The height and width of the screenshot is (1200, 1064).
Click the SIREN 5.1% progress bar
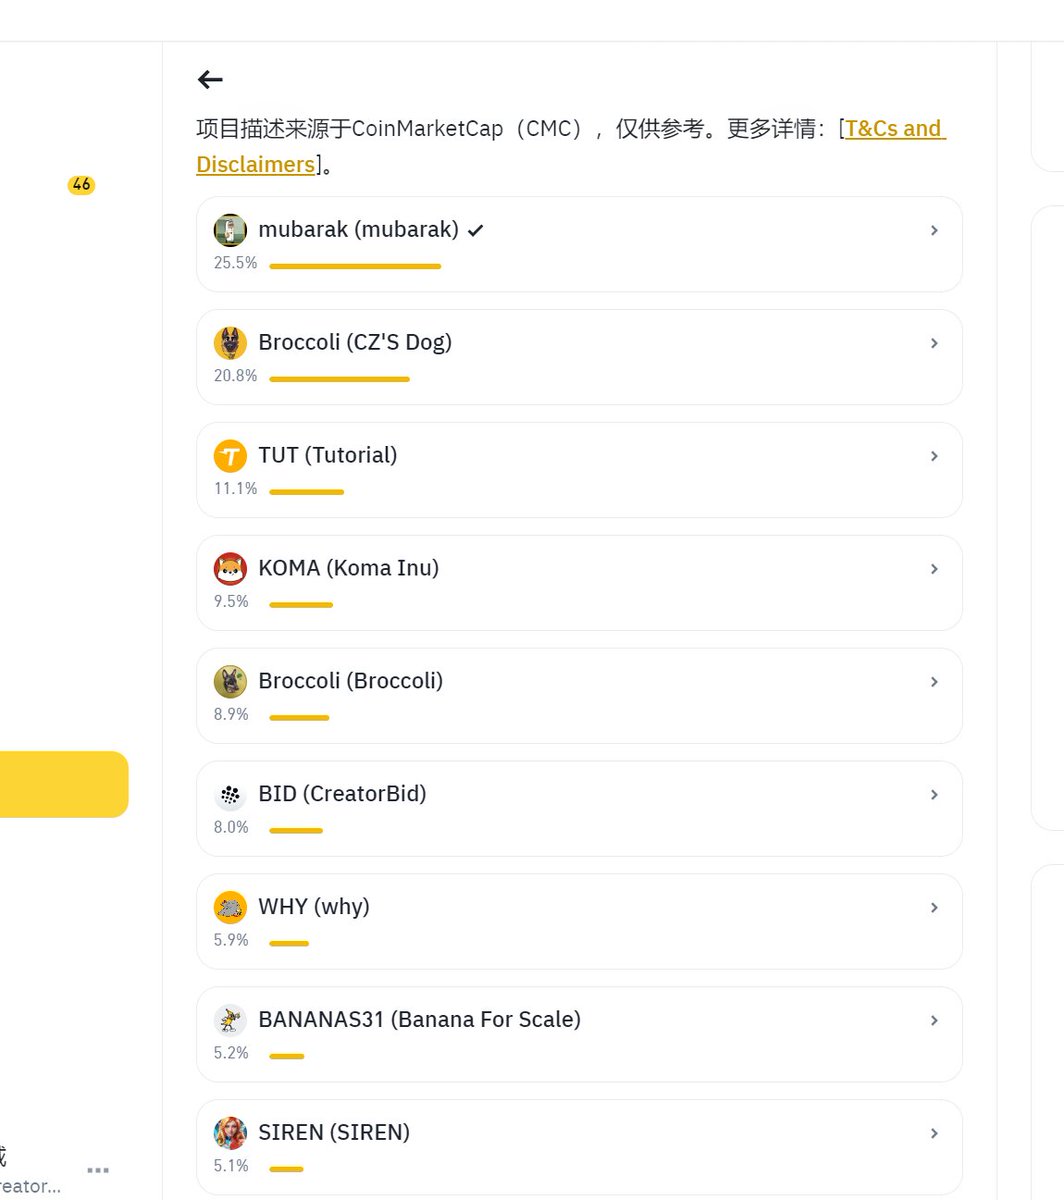tap(286, 1170)
